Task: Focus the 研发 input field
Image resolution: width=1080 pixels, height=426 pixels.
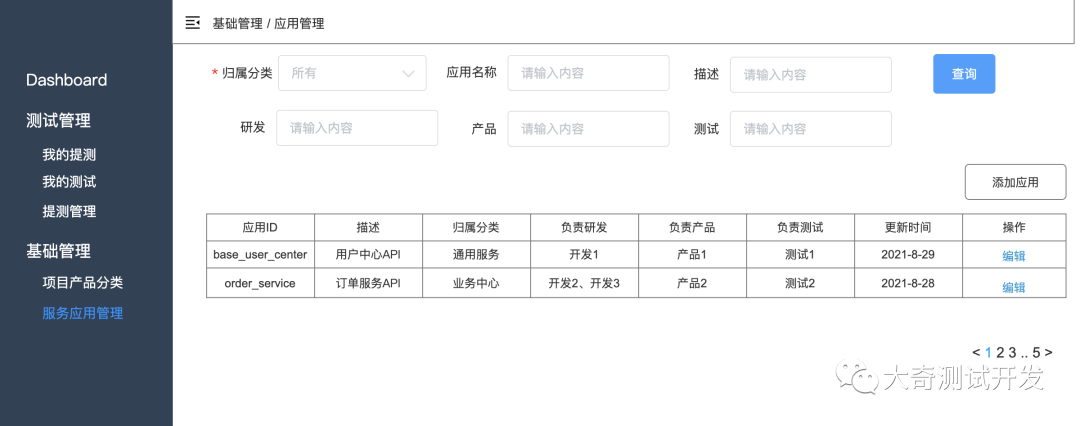Action: 357,128
